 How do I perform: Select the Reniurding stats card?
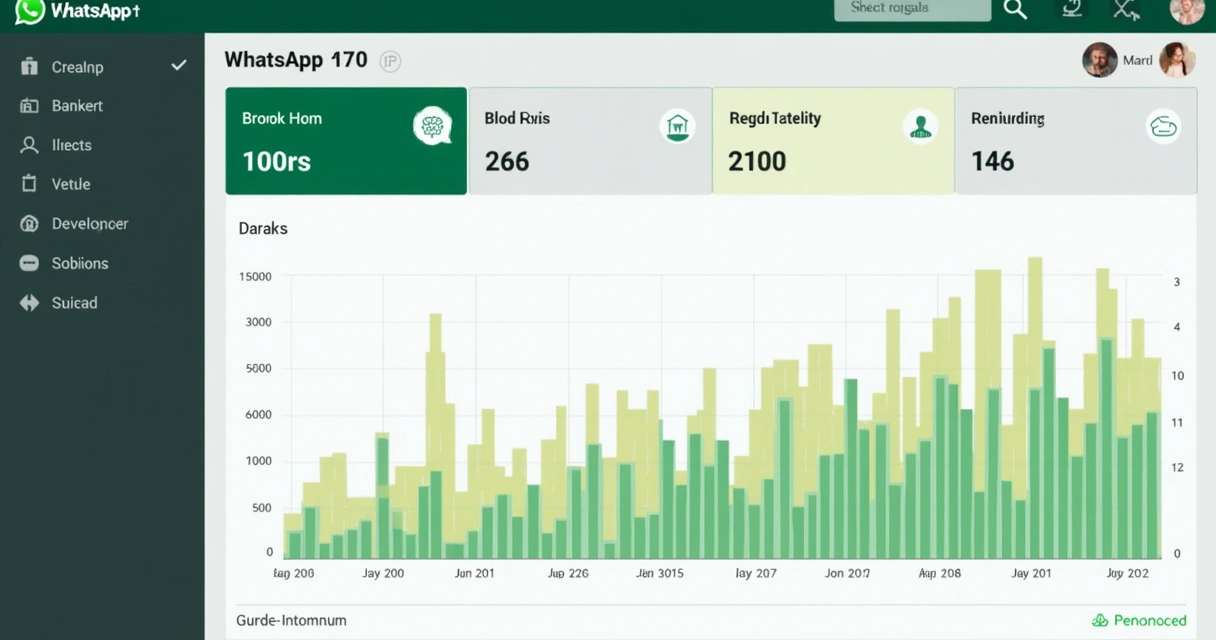pyautogui.click(x=1076, y=140)
